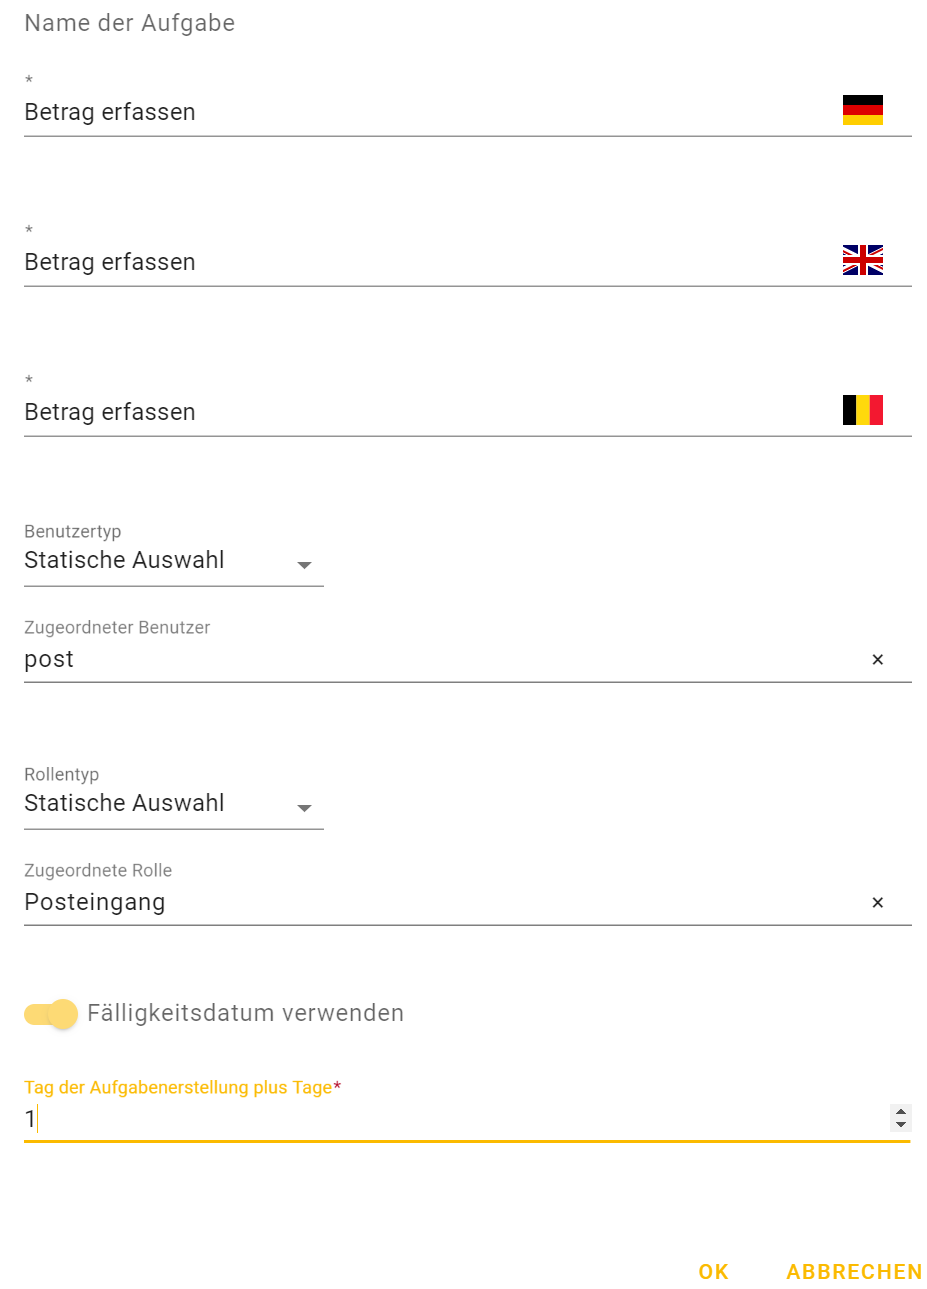Click the UK flag icon
Image resolution: width=927 pixels, height=1289 pixels.
pyautogui.click(x=862, y=260)
